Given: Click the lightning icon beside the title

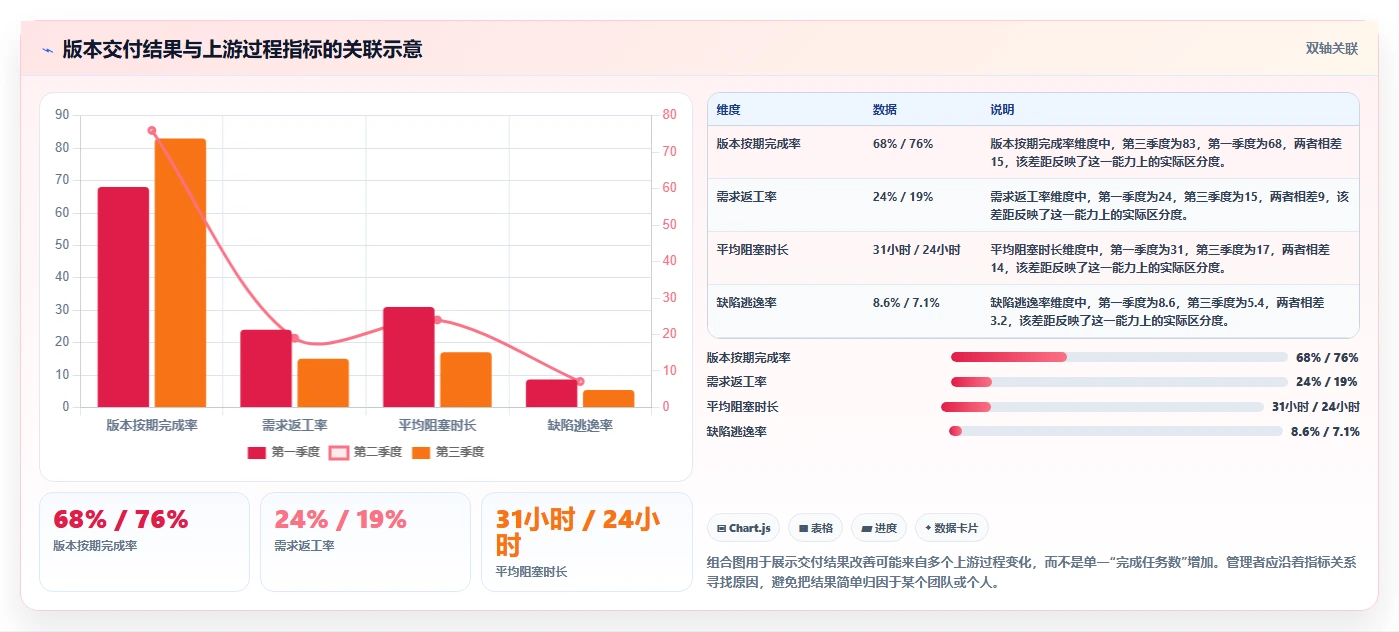Looking at the screenshot, I should pos(47,50).
